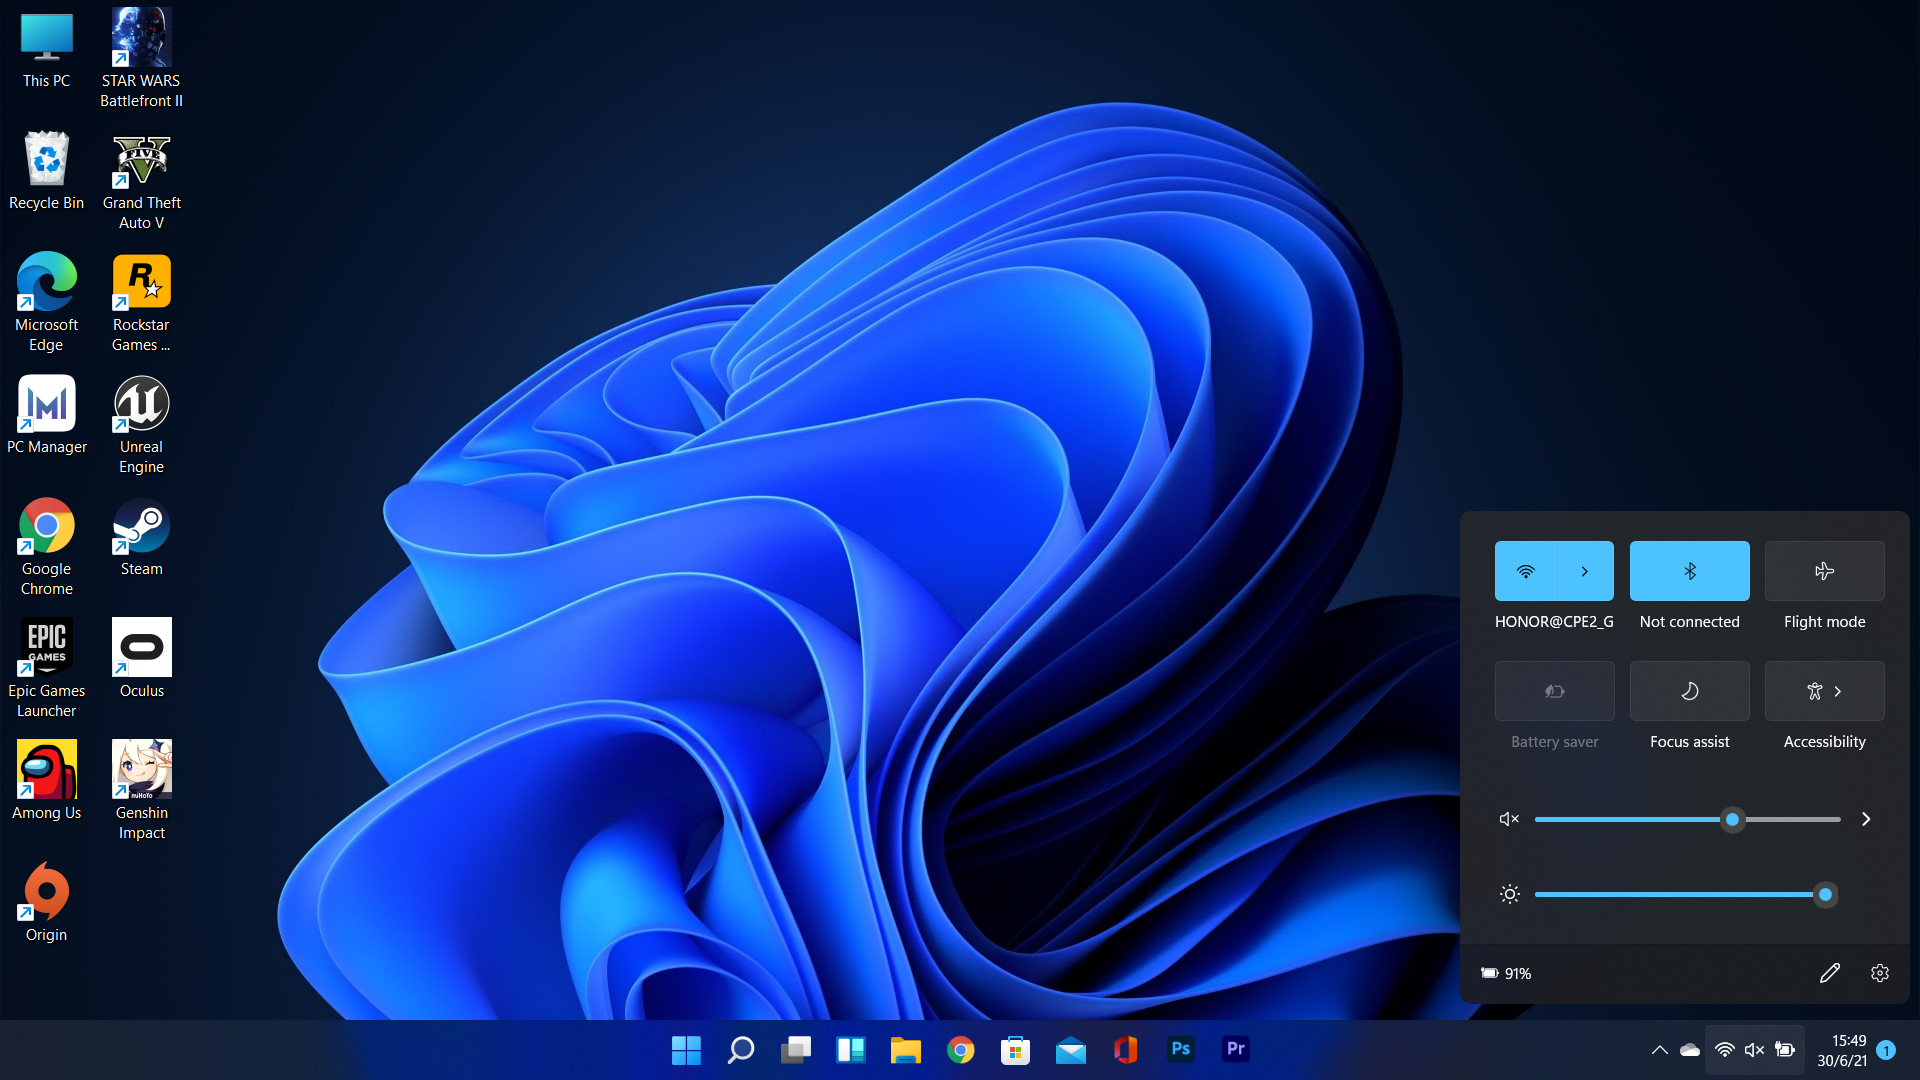
Task: Open STAR WARS Battlefront II shortcut
Action: 141,58
